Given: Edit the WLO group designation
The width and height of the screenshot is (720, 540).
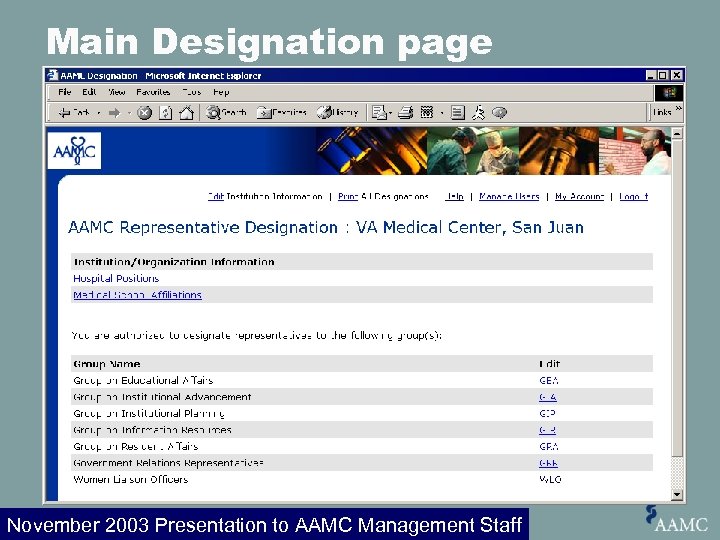Looking at the screenshot, I should point(550,479).
